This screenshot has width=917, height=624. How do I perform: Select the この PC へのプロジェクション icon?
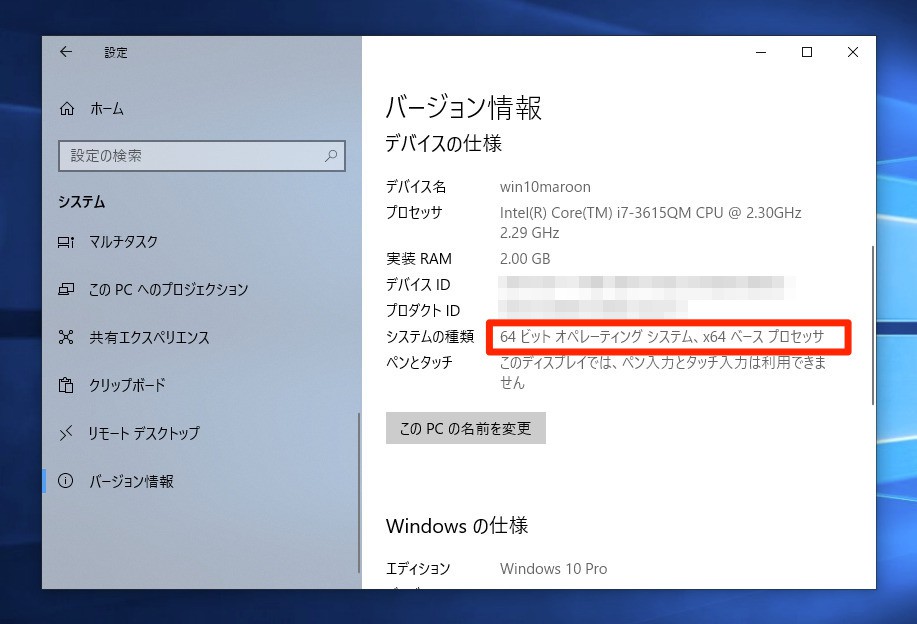pos(67,290)
